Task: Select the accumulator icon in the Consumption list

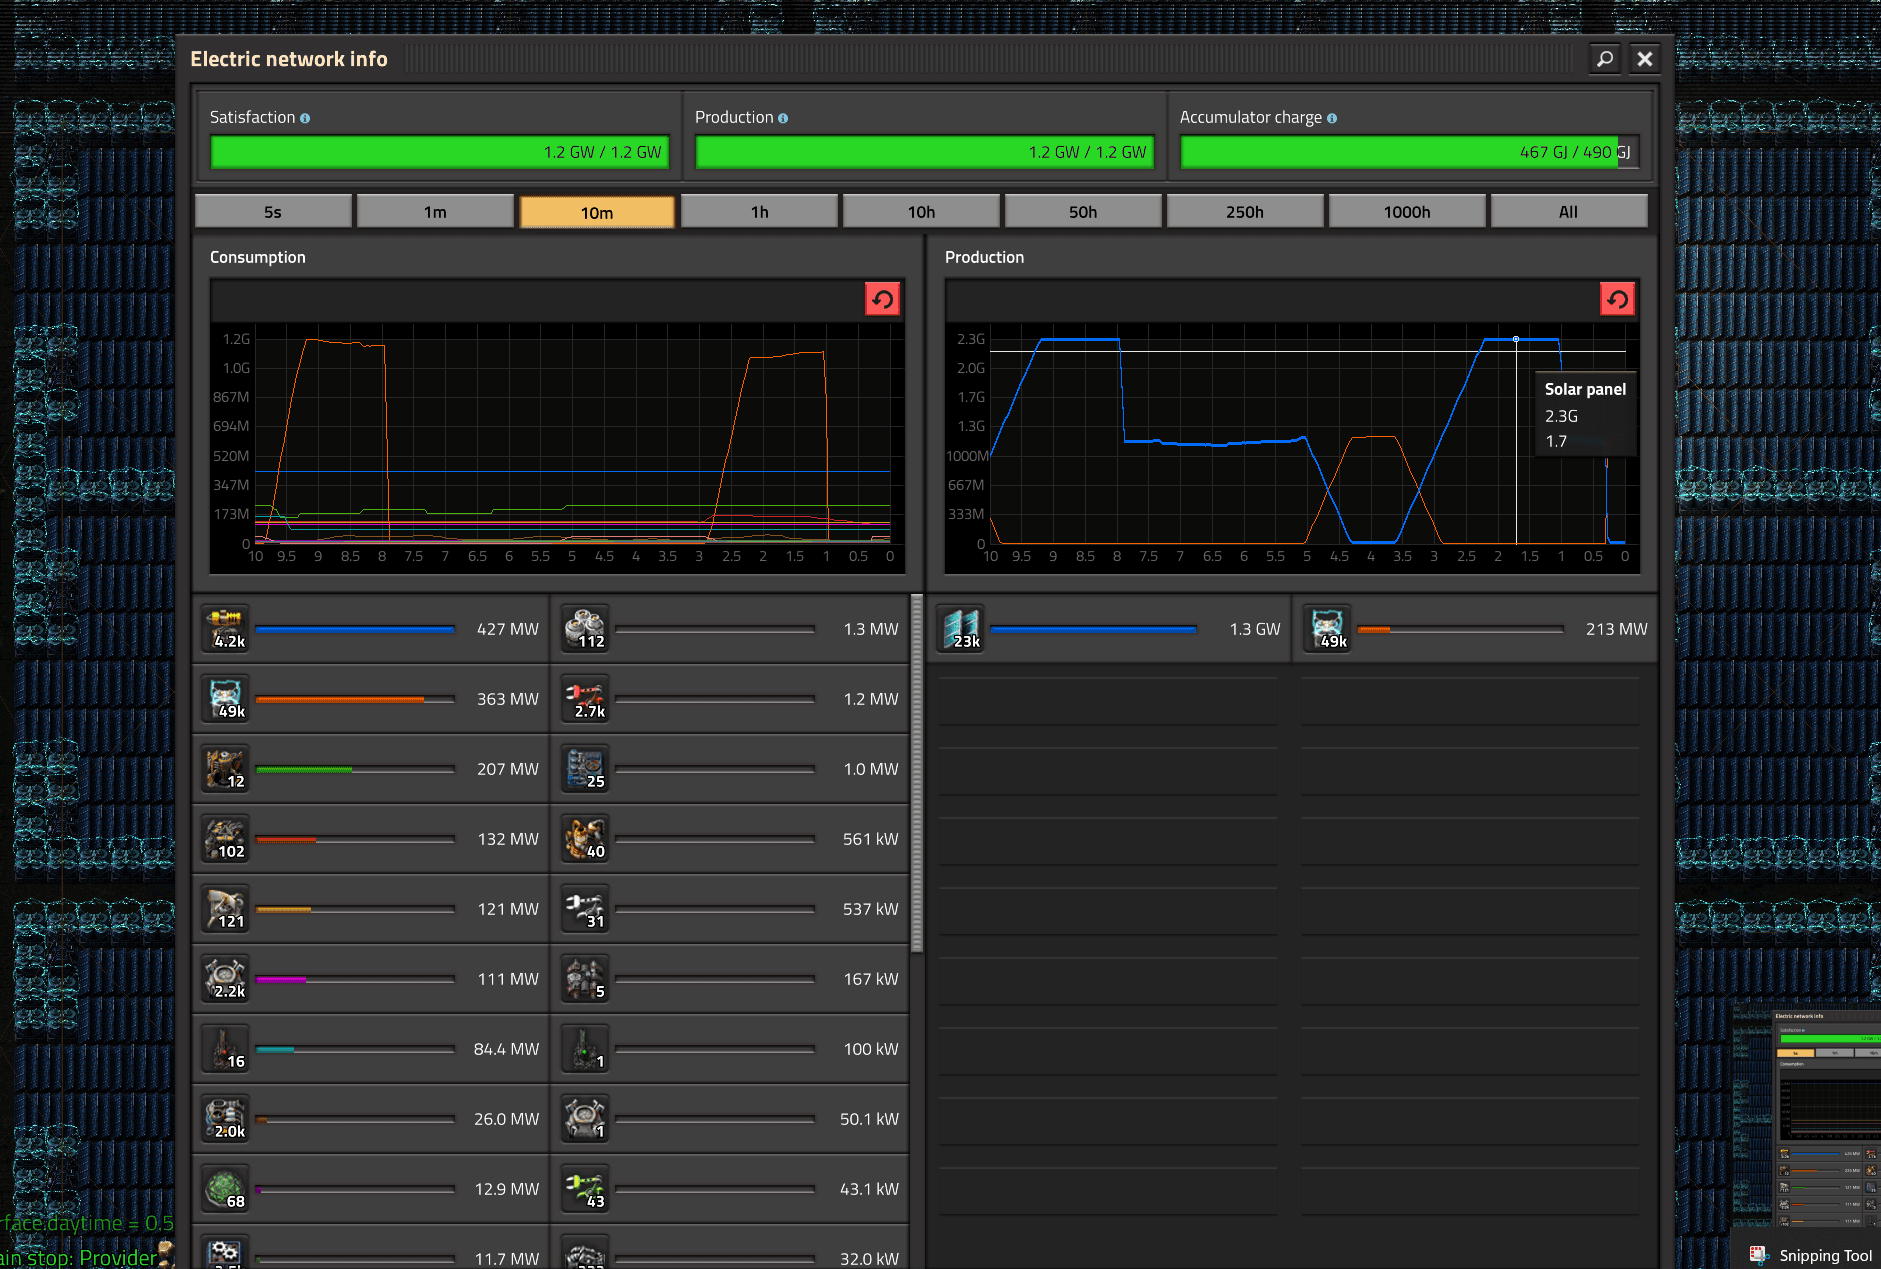Action: [225, 699]
